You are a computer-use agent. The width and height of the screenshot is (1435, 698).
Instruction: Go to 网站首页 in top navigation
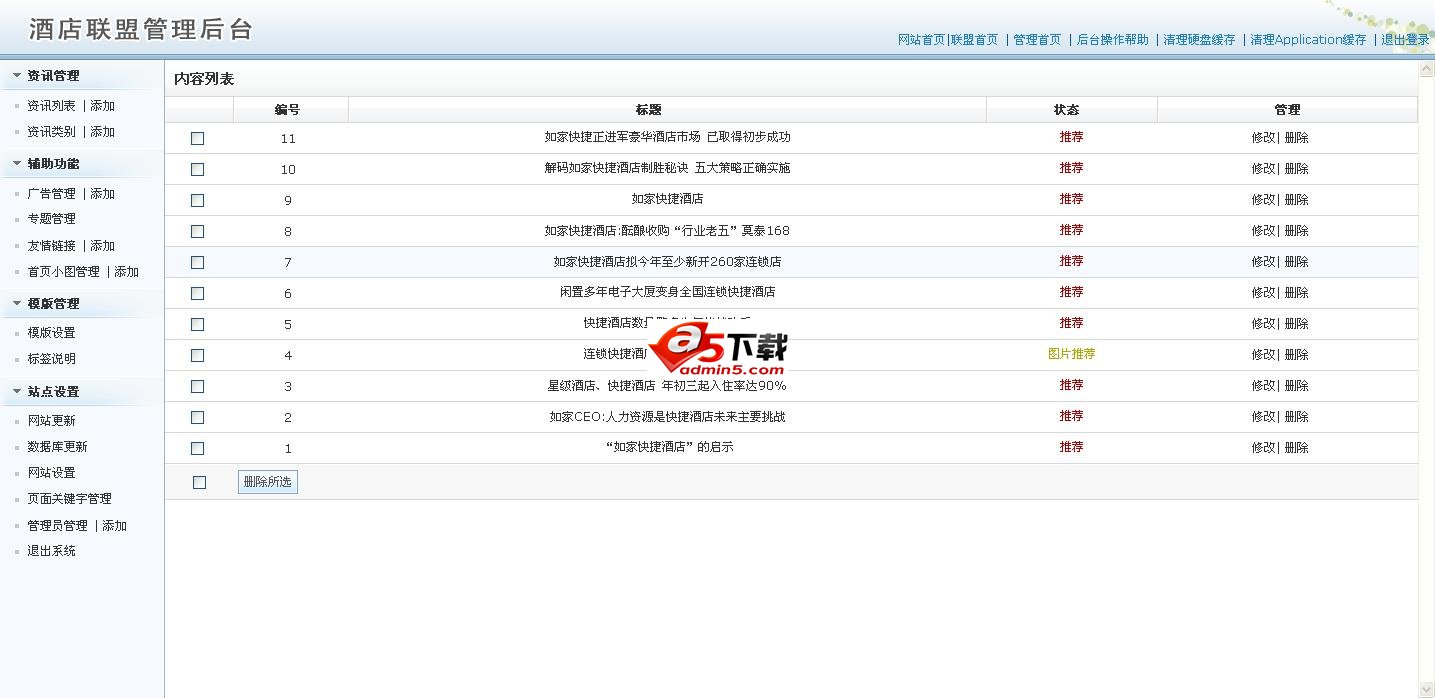click(921, 40)
